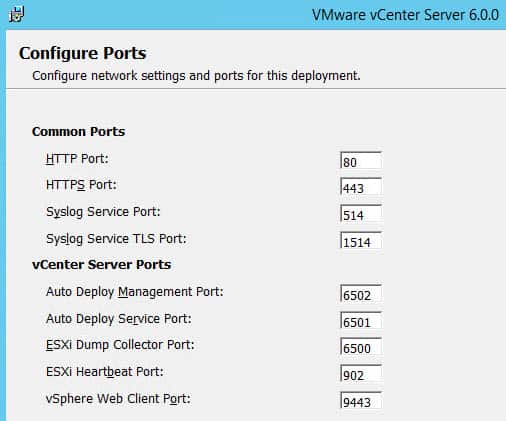Click the vCenter Server Ports section header
The image size is (506, 421).
[x=102, y=265]
